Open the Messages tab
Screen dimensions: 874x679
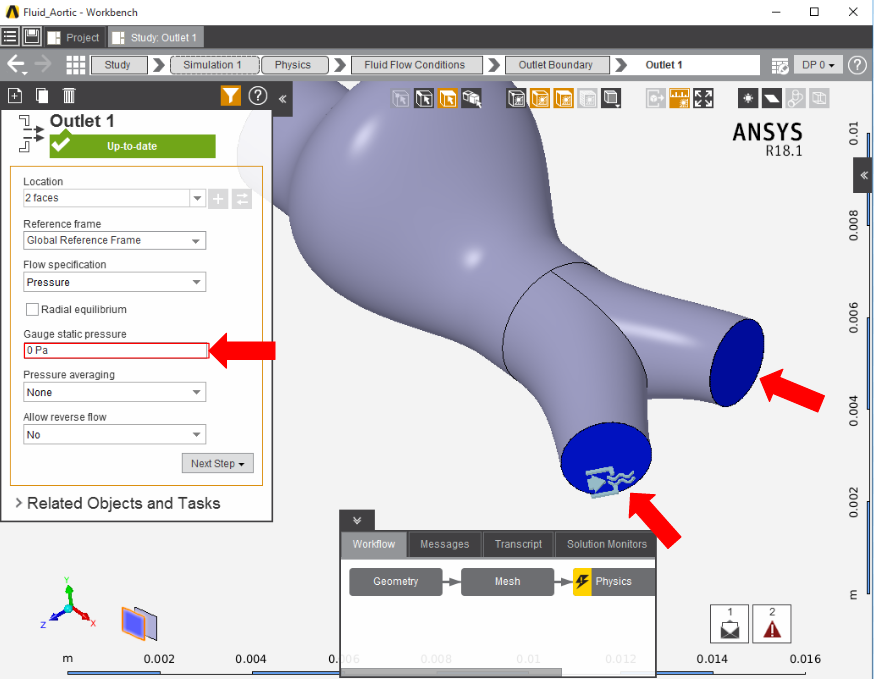click(444, 544)
